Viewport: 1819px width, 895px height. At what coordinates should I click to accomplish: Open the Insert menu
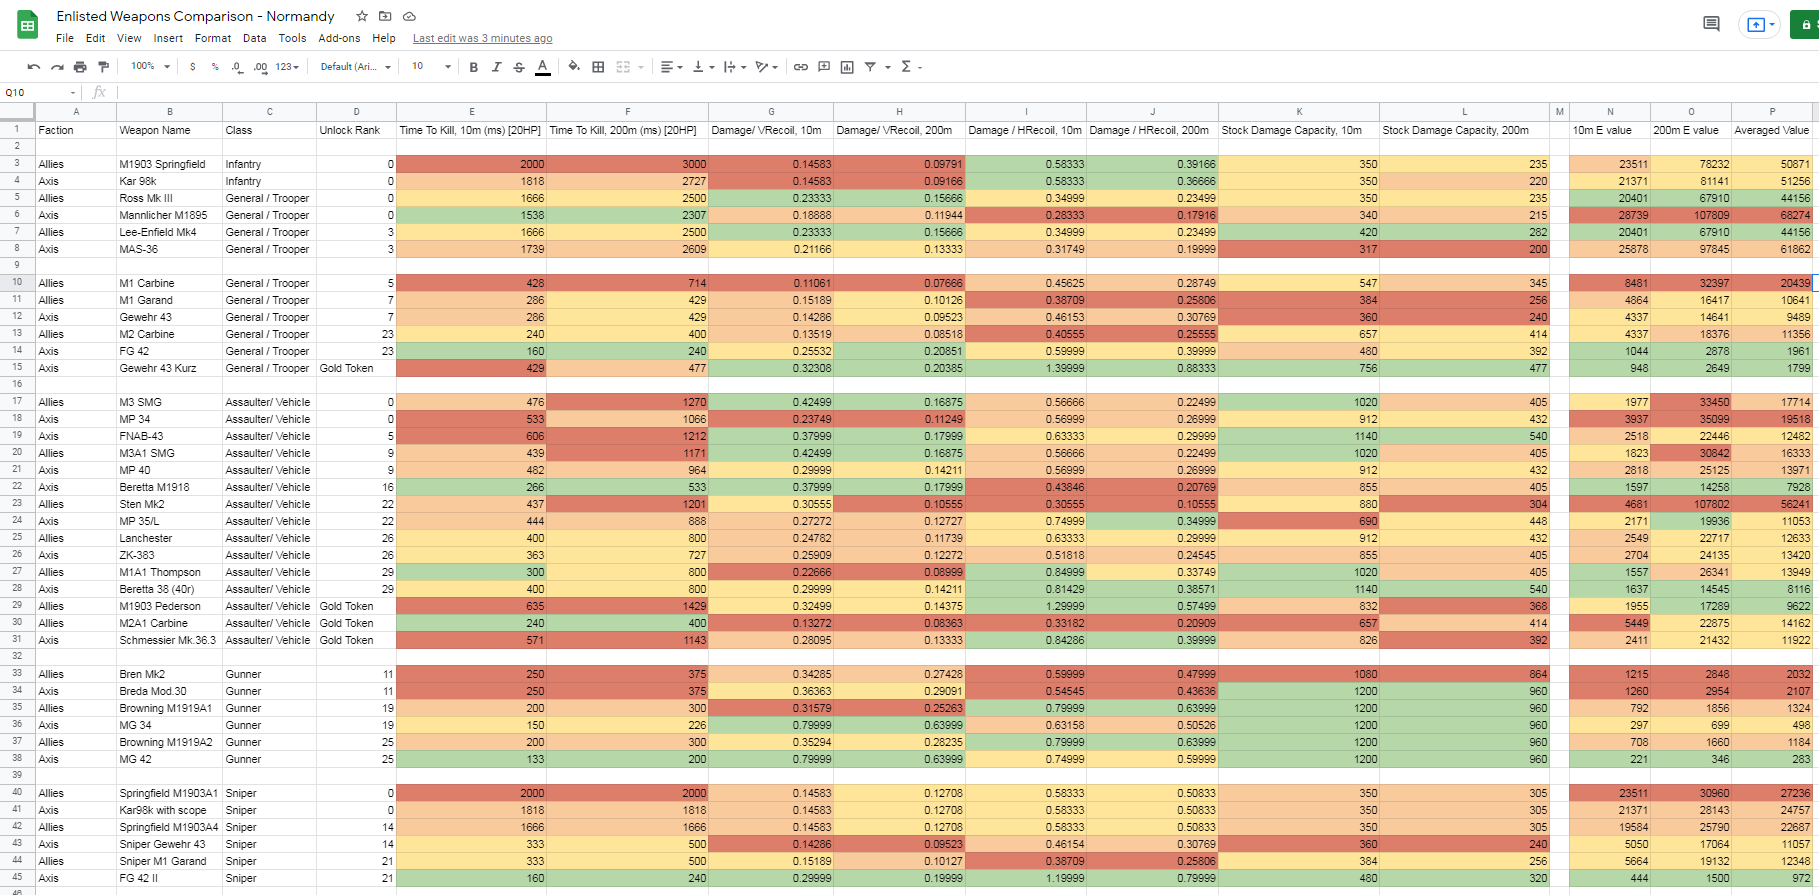tap(168, 38)
